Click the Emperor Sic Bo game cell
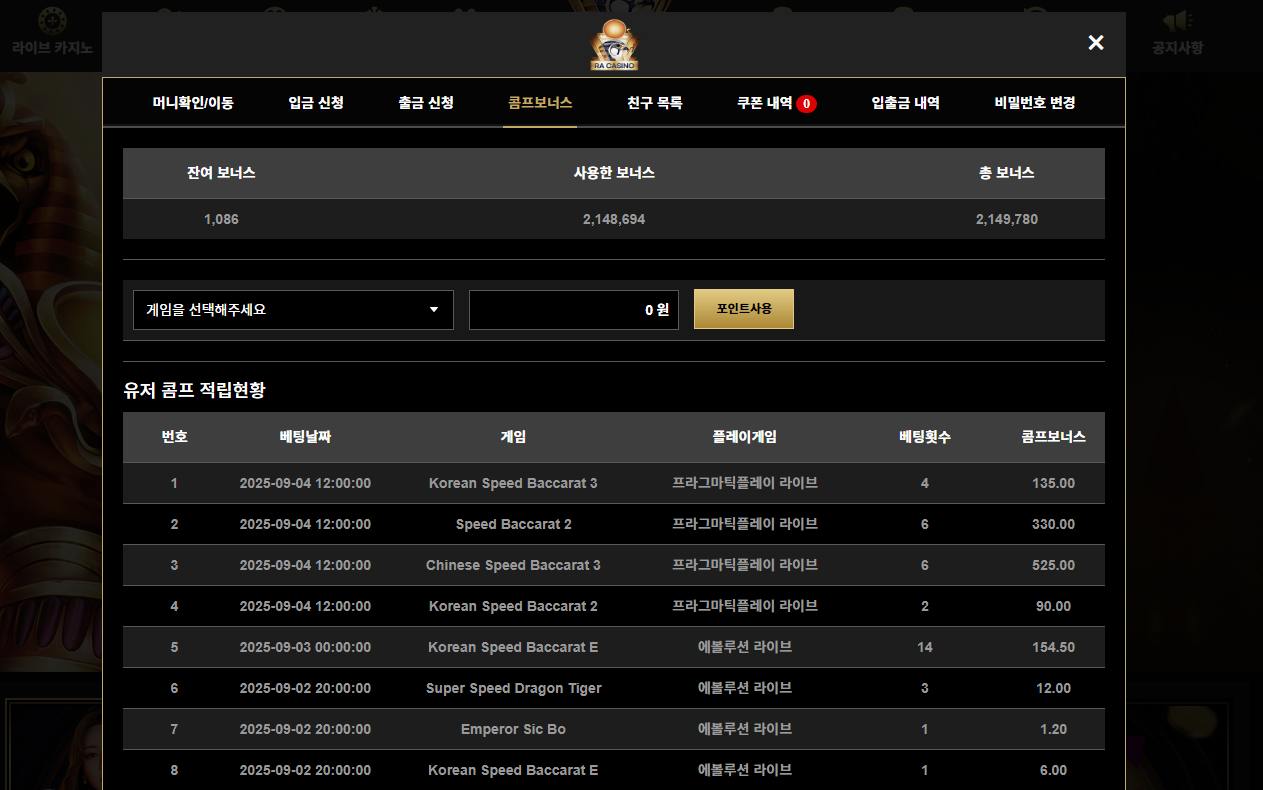This screenshot has height=790, width=1263. [513, 729]
